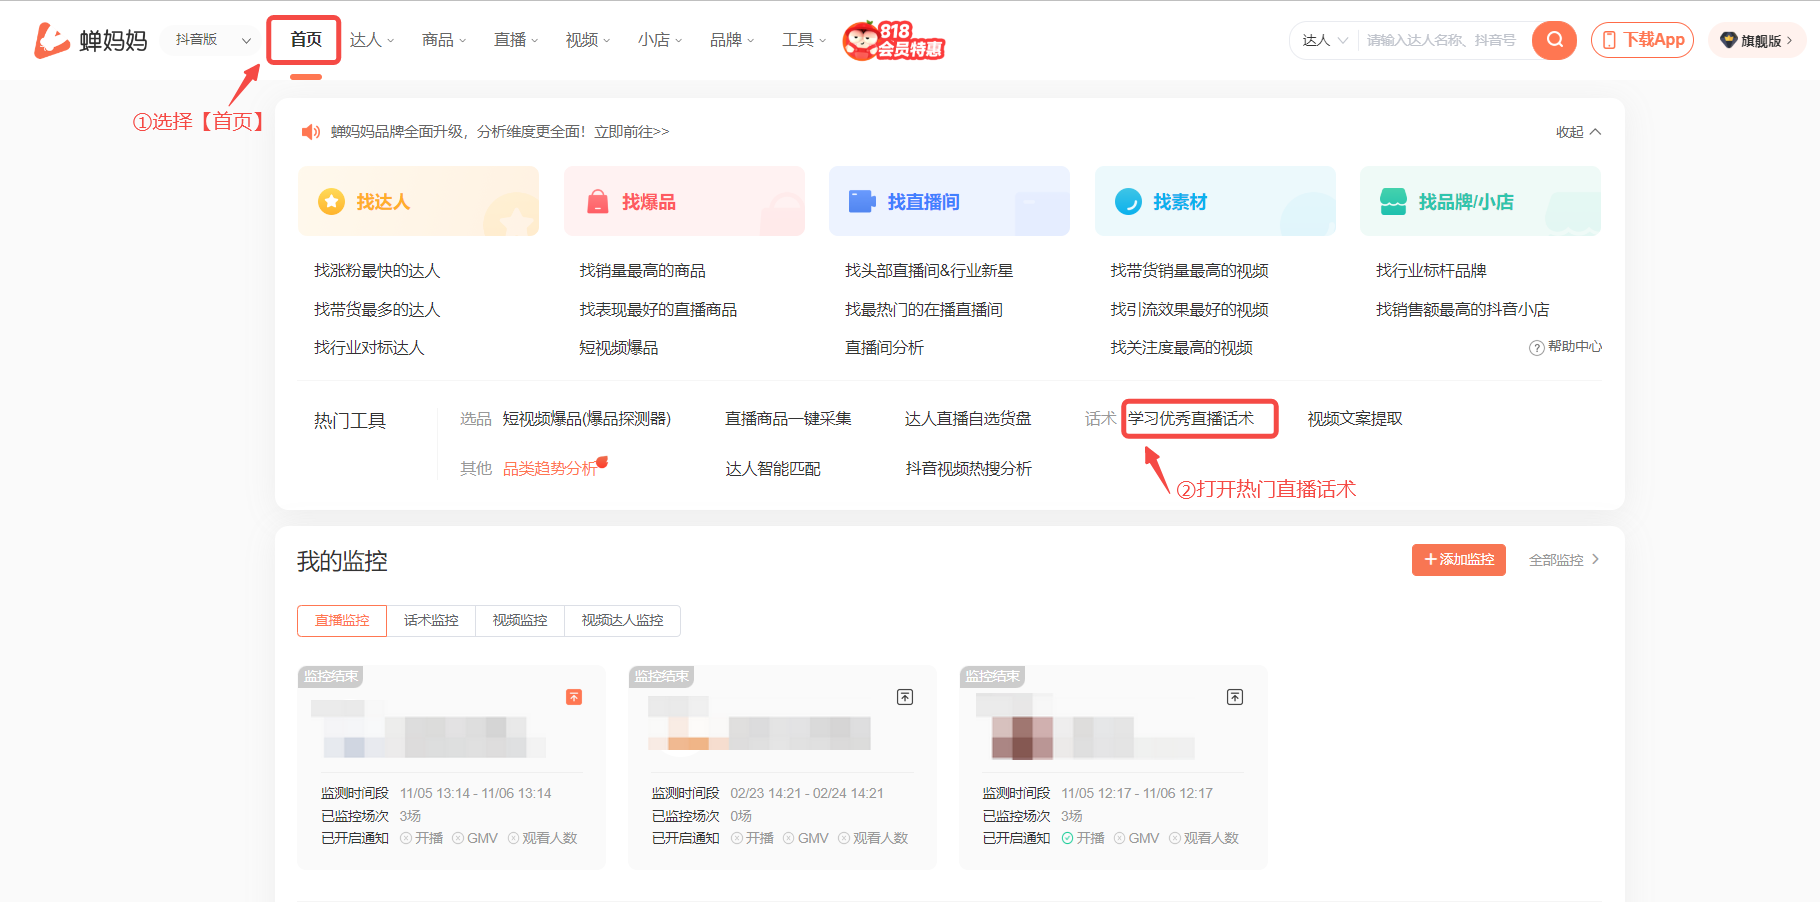Screen dimensions: 1820x902
Task: Expand the 视频 navigation menu
Action: coord(588,40)
